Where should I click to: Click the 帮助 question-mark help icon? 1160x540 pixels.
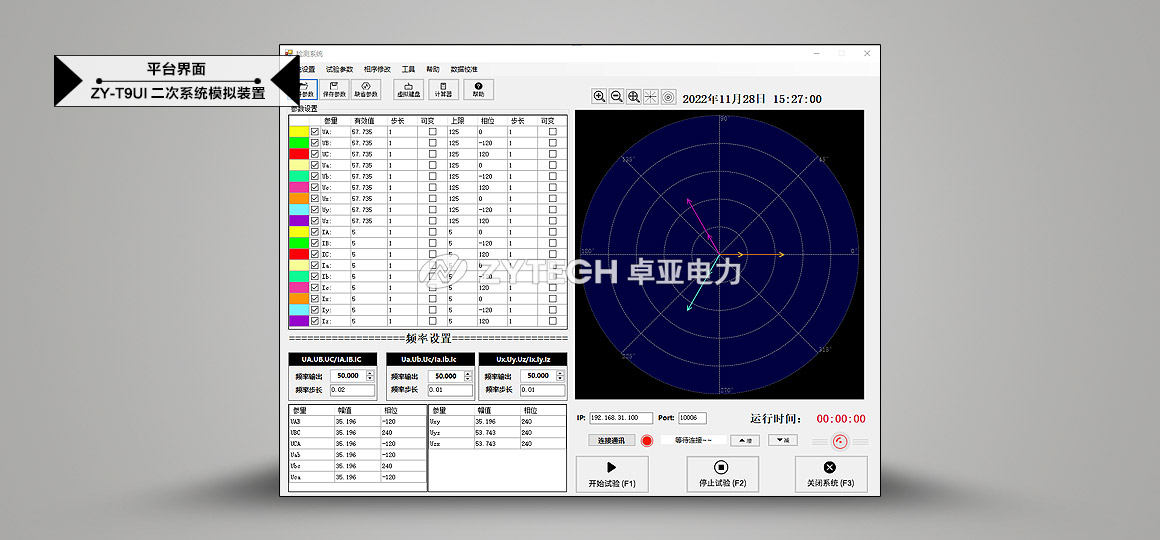(x=479, y=90)
